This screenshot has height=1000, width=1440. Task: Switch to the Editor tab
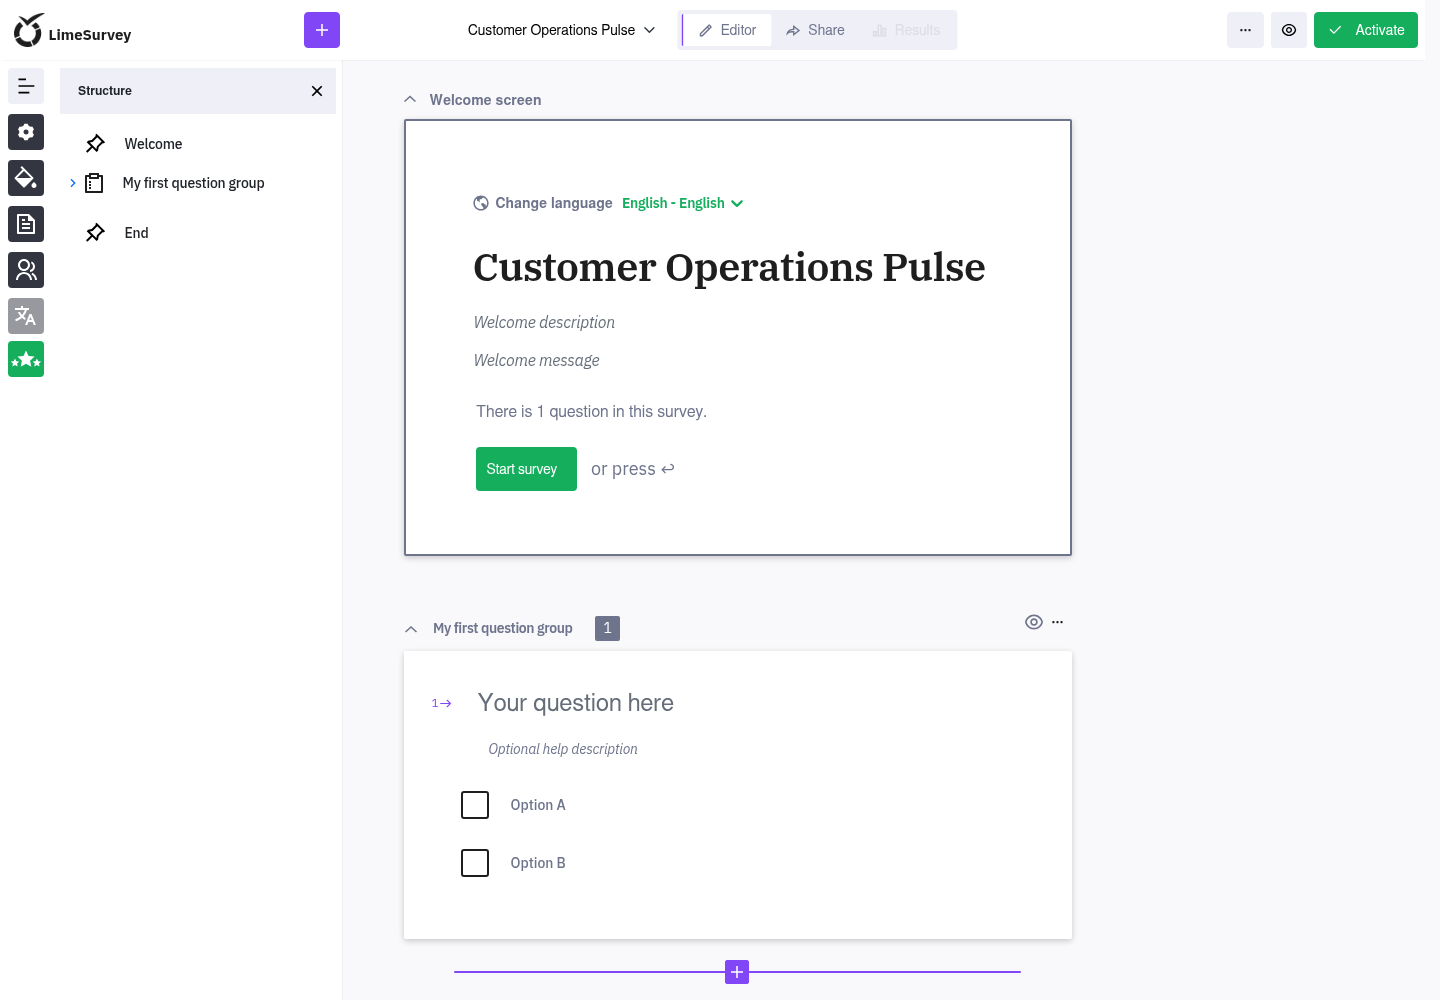click(x=727, y=30)
